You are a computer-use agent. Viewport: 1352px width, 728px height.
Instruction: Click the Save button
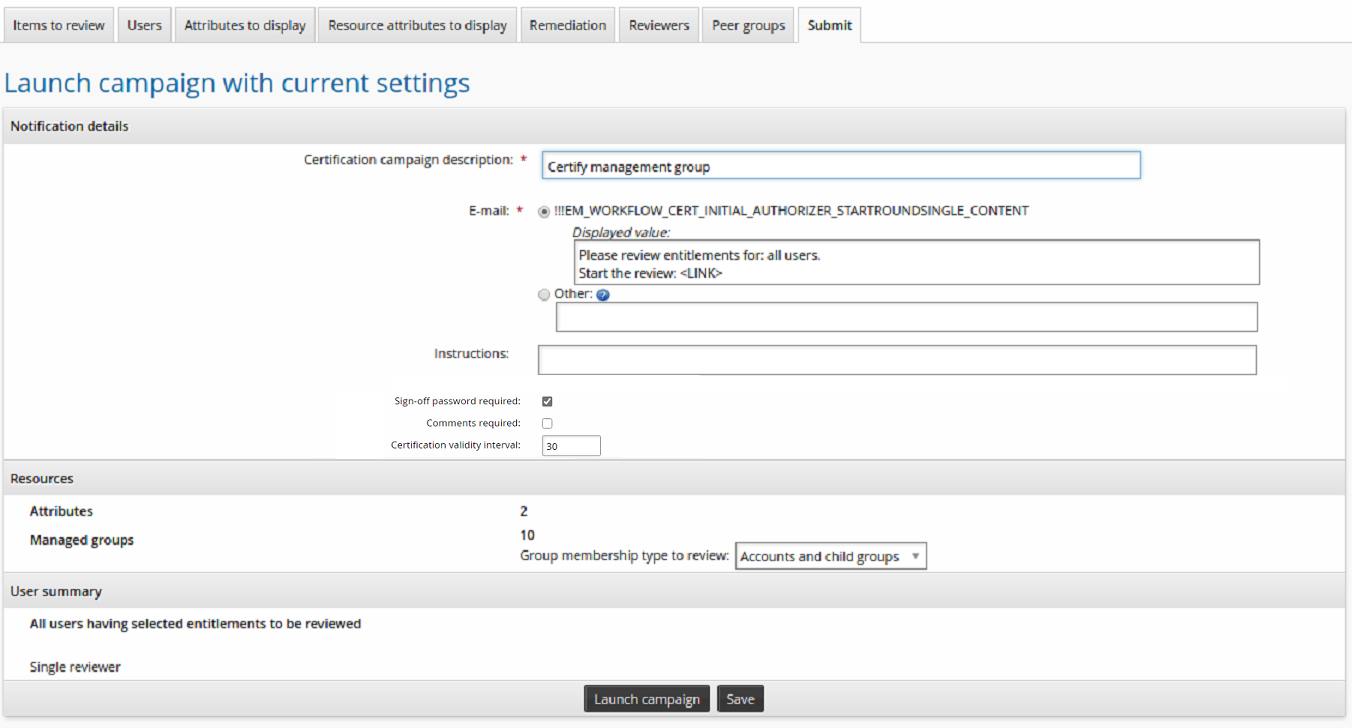click(740, 699)
